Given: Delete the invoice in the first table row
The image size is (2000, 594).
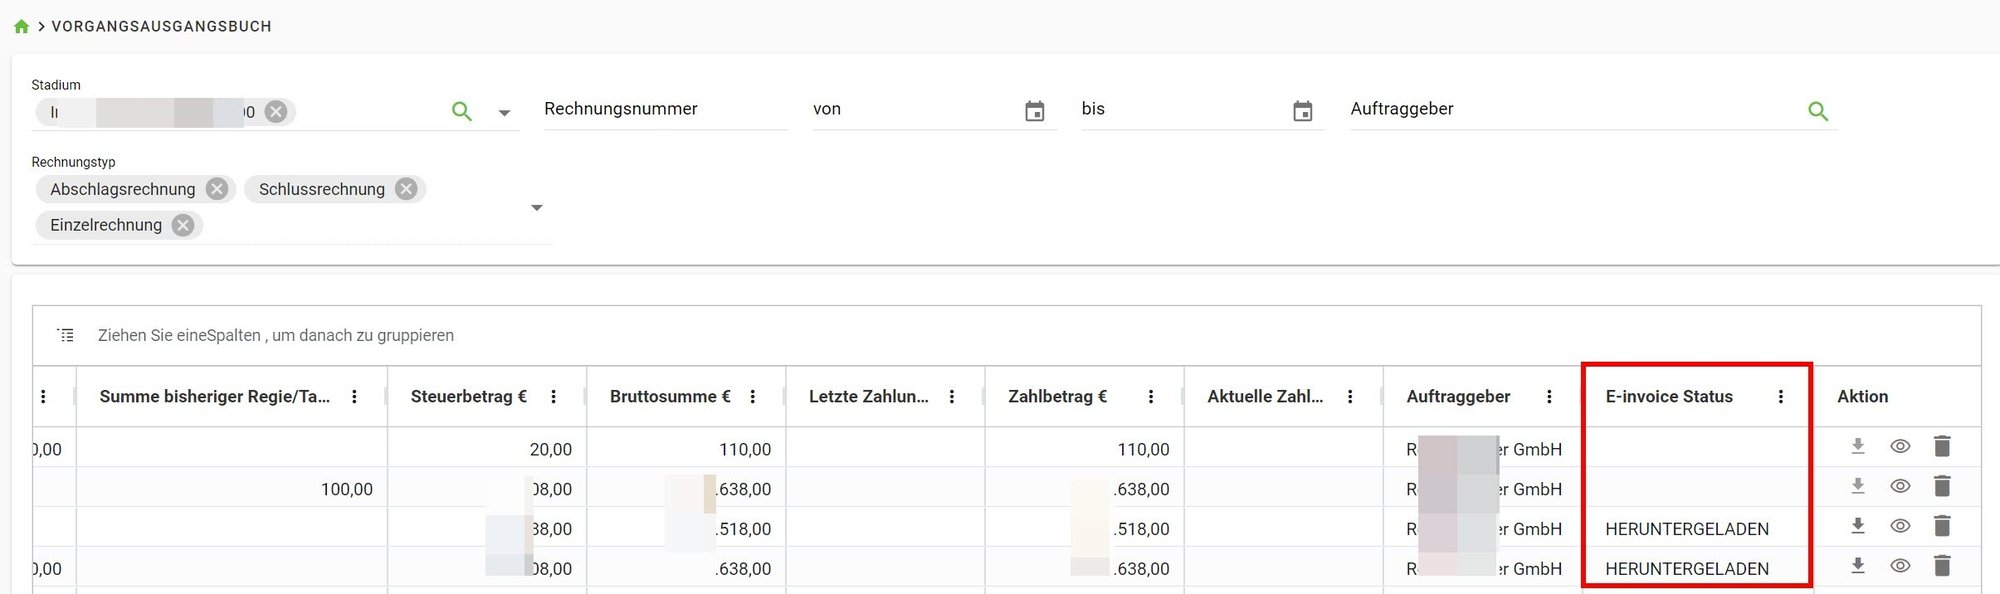Looking at the screenshot, I should click(1942, 446).
